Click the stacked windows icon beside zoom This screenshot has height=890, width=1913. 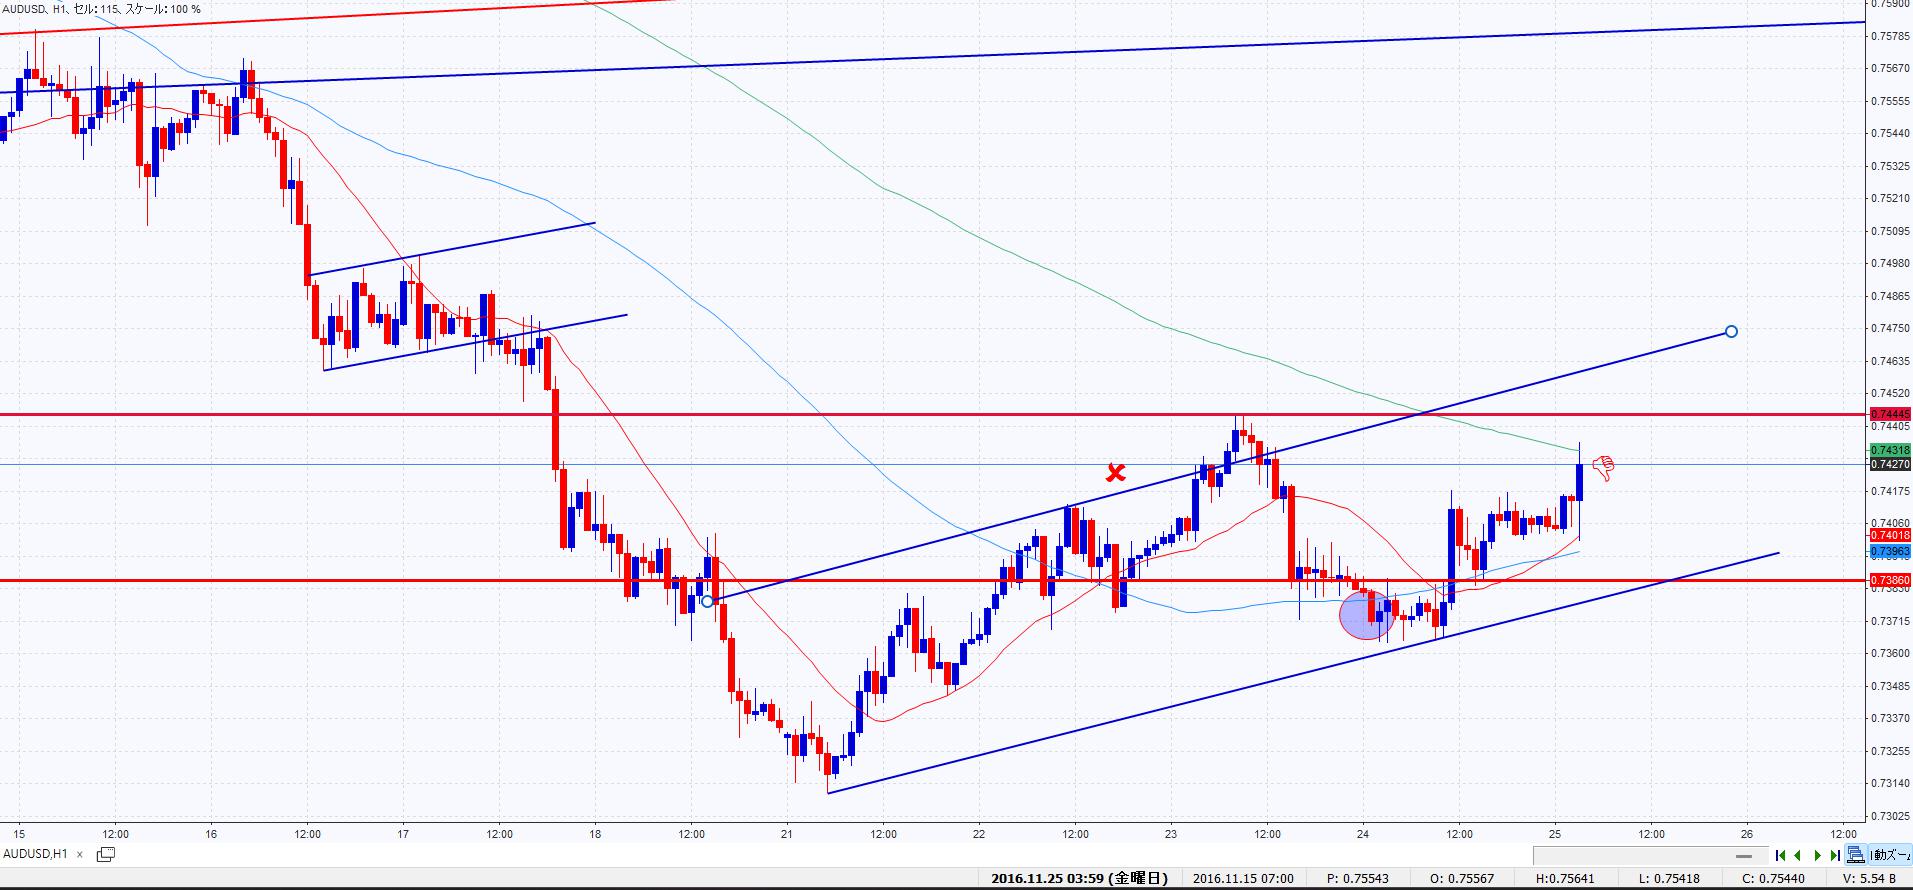click(x=1856, y=855)
